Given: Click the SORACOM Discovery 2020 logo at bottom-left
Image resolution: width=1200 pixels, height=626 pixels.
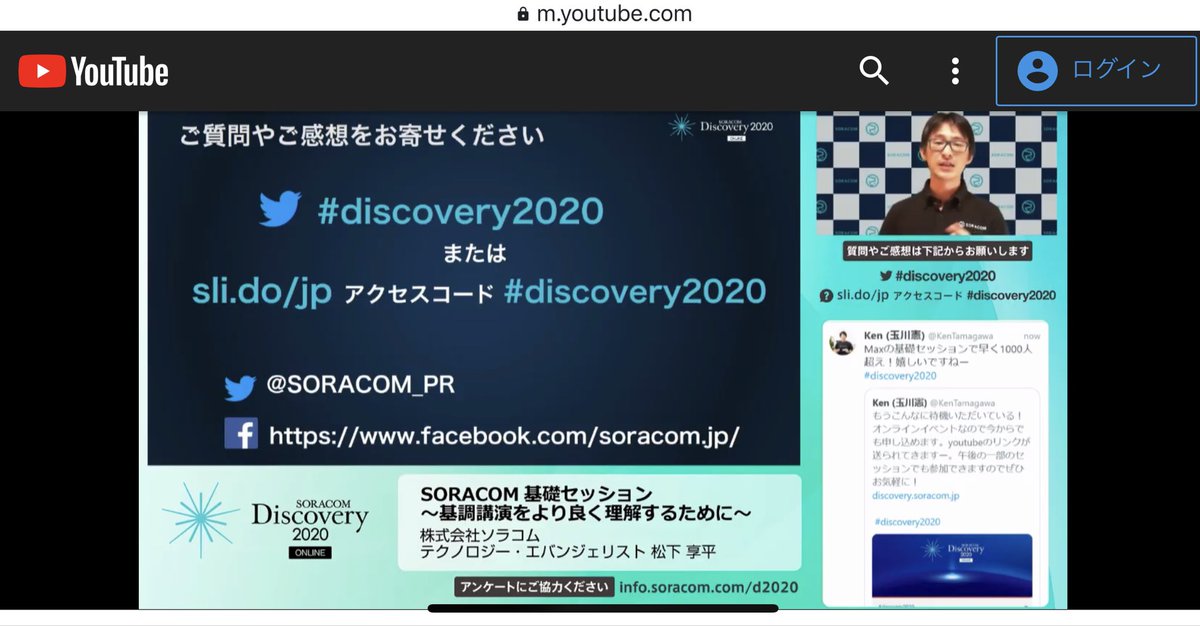Looking at the screenshot, I should tap(266, 521).
